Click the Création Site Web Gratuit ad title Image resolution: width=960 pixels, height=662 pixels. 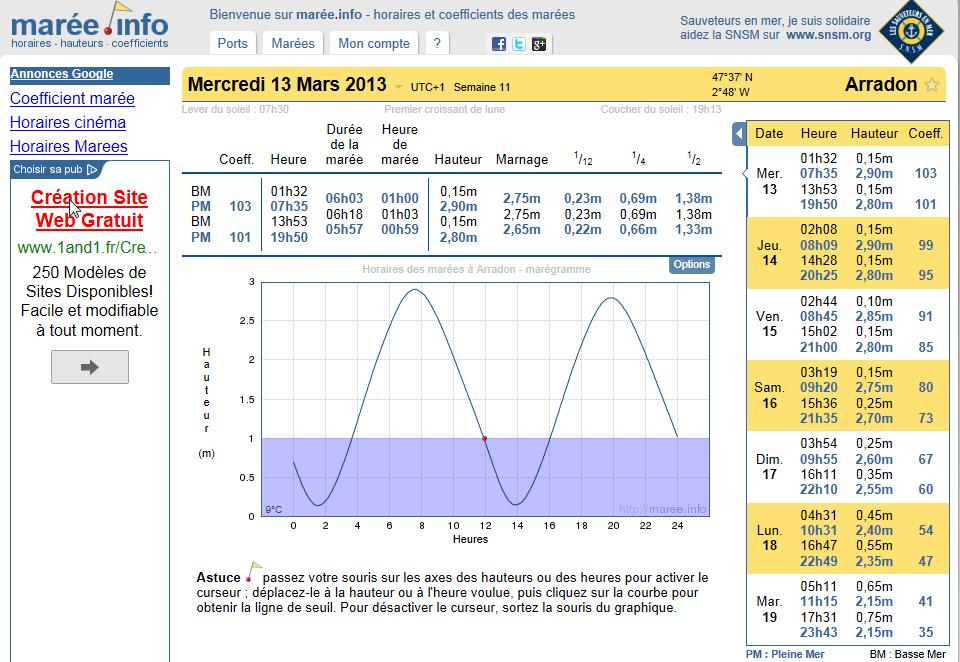pos(89,209)
